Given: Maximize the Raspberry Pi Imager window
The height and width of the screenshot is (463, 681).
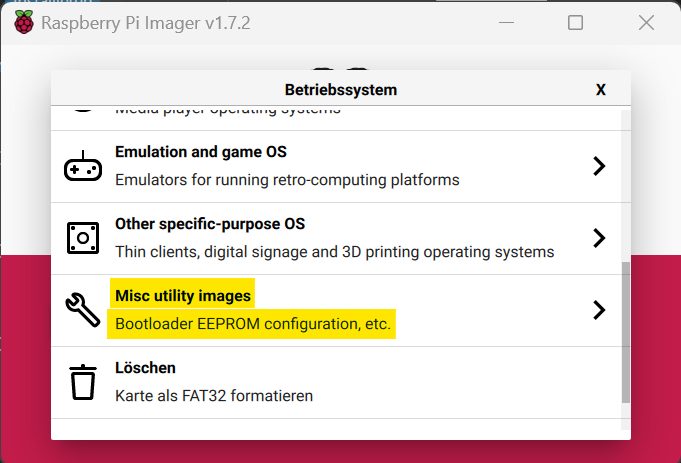Looking at the screenshot, I should (575, 22).
